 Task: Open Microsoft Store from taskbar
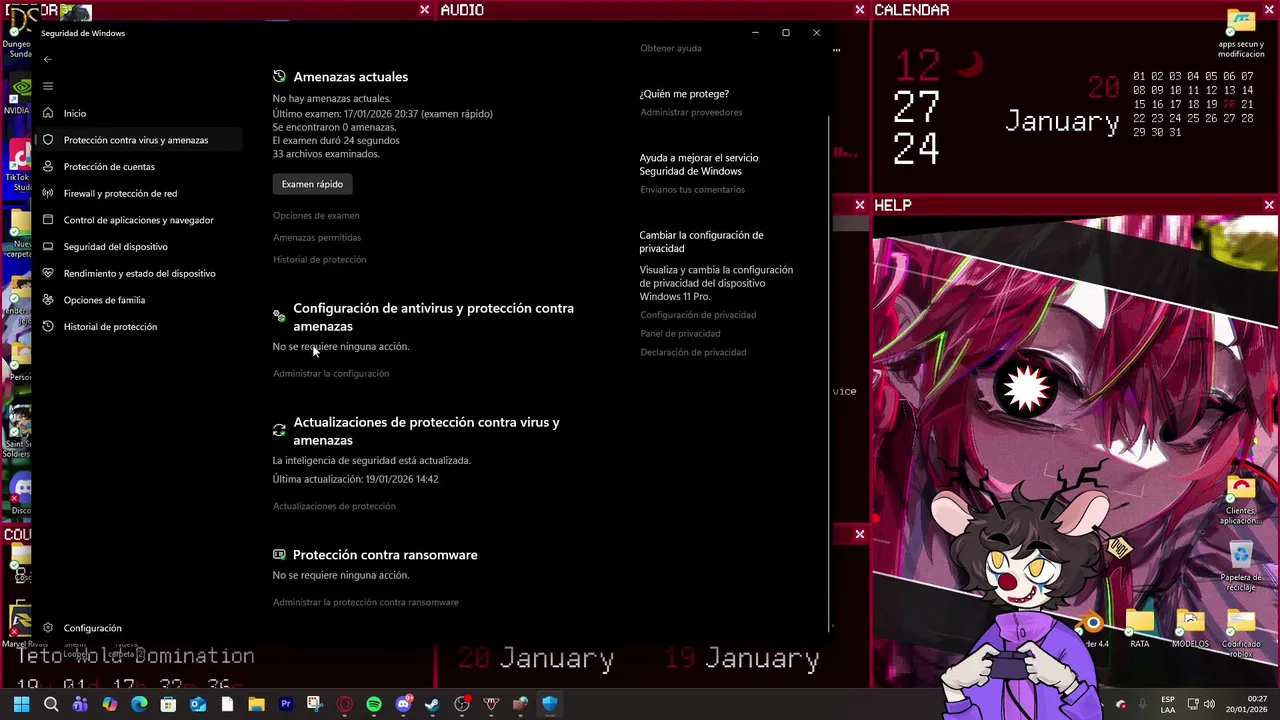pos(168,704)
